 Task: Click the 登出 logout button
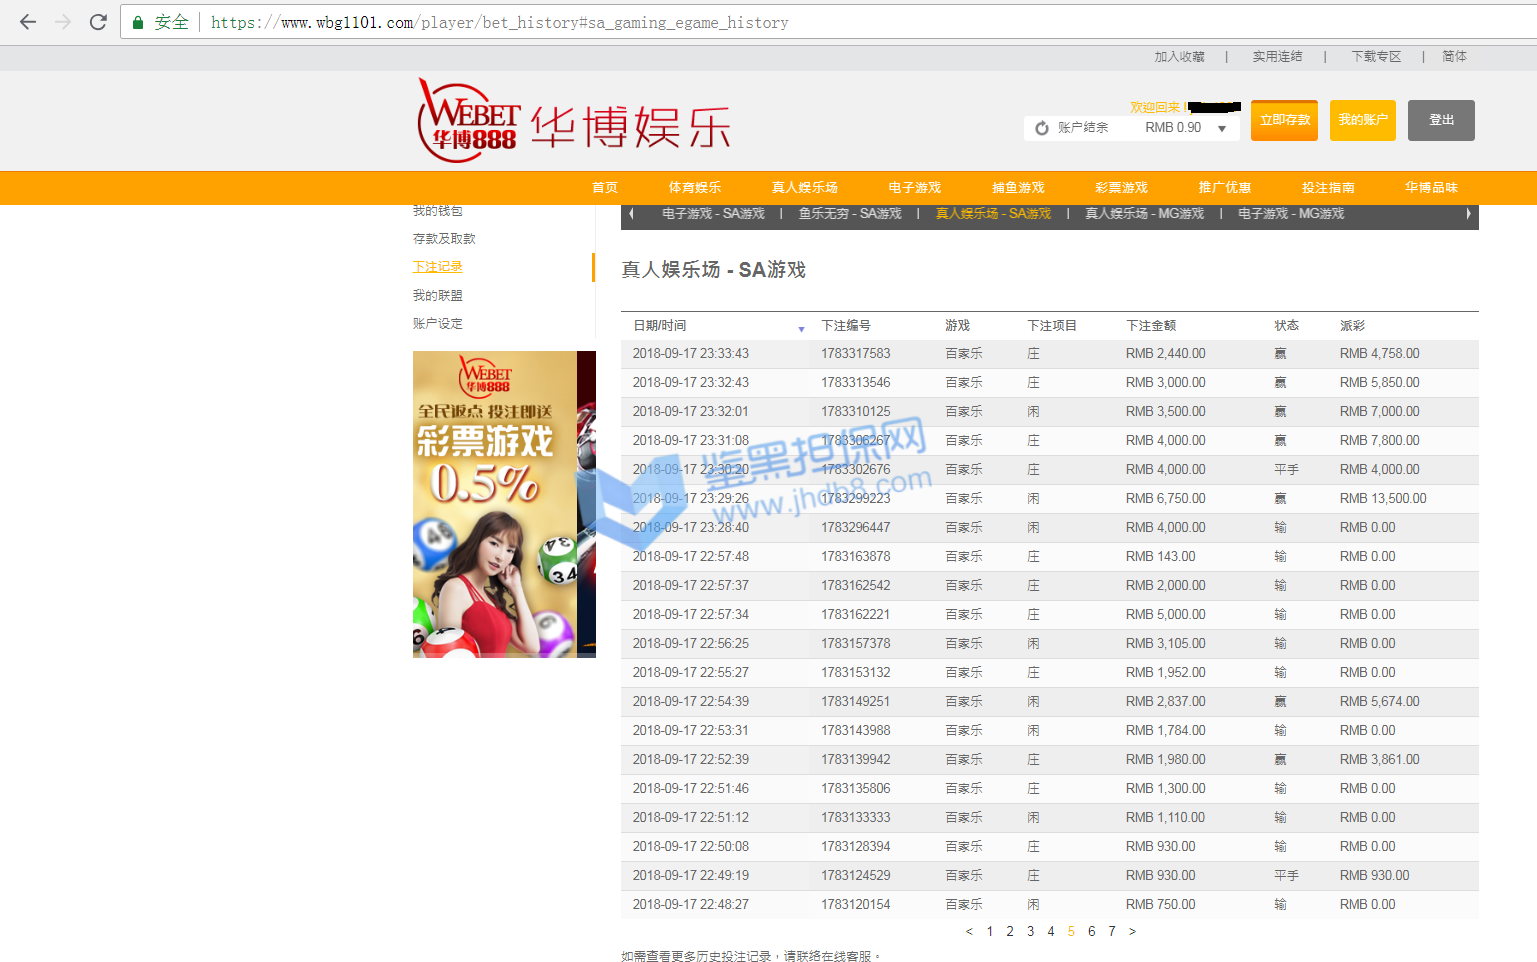pos(1441,120)
